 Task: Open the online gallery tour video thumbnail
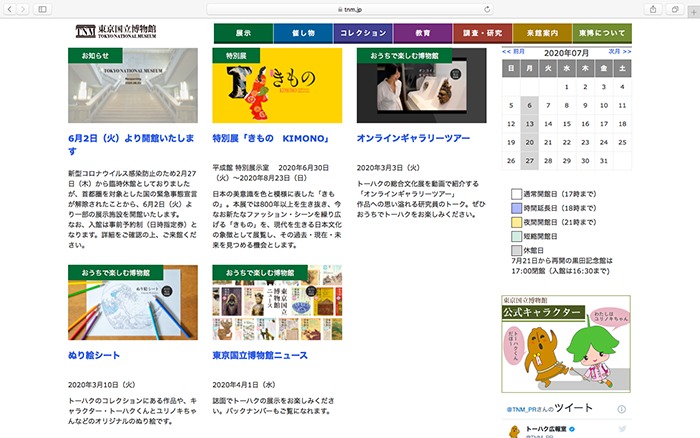point(421,85)
